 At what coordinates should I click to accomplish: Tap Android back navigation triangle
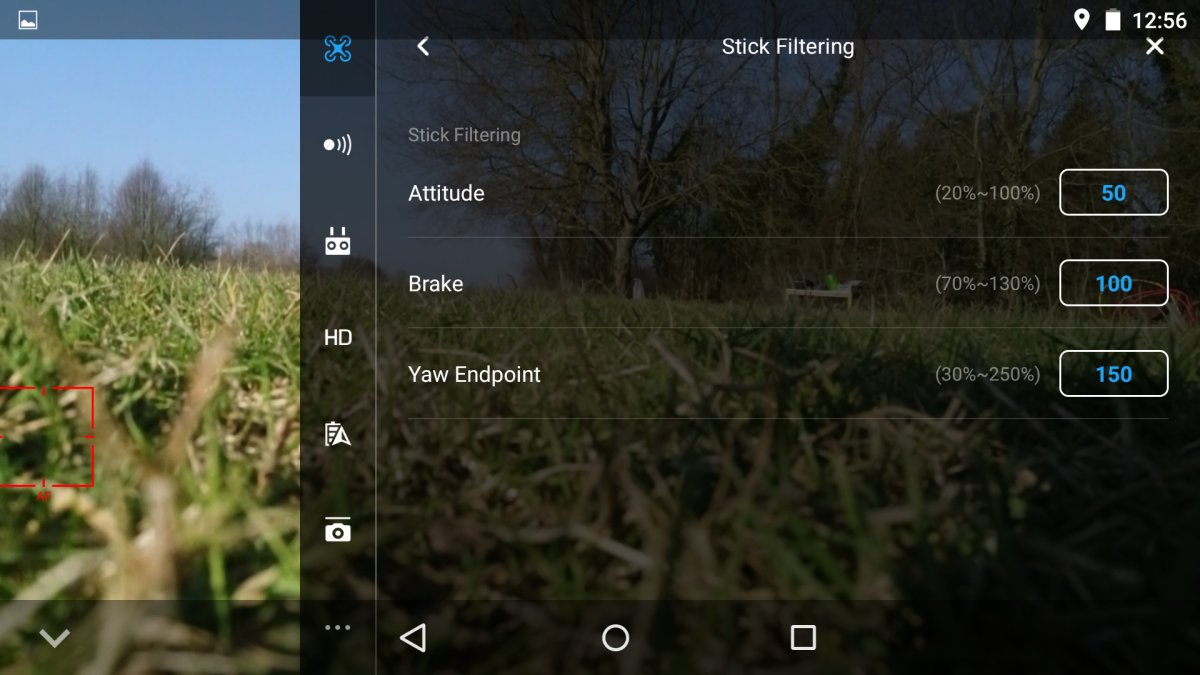coord(413,638)
